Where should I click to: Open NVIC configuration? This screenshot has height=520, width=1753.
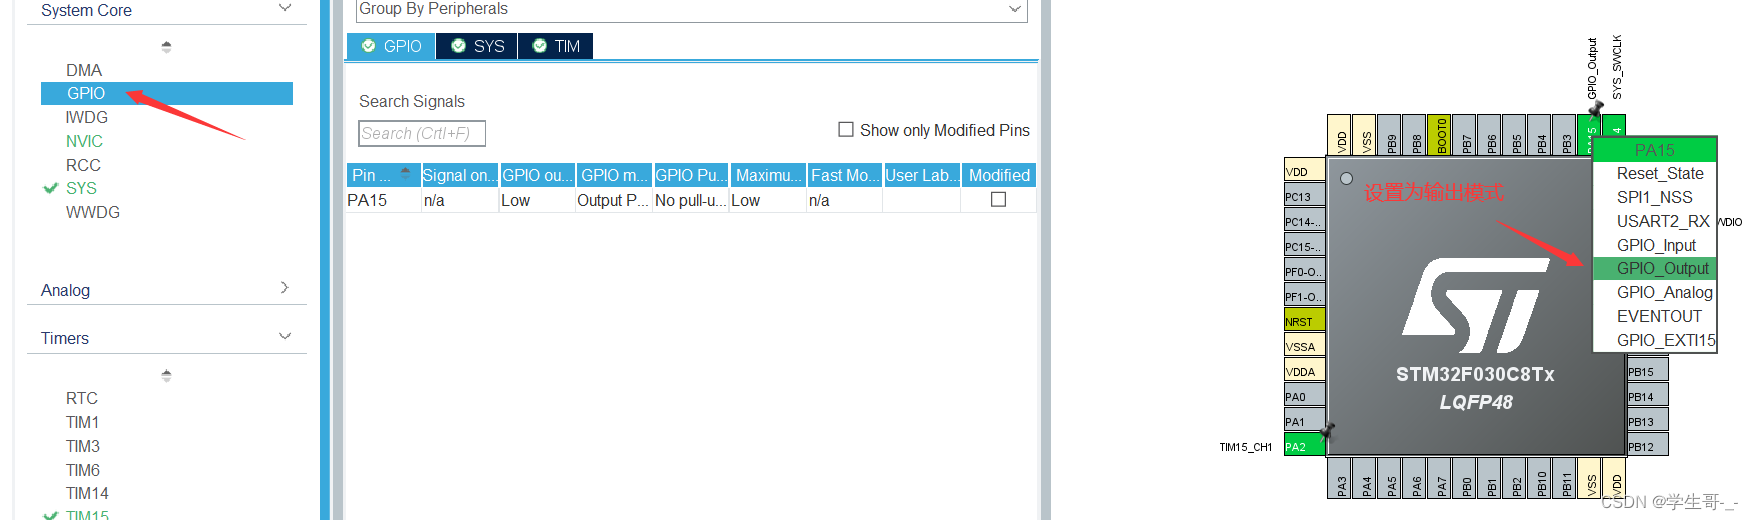(84, 141)
